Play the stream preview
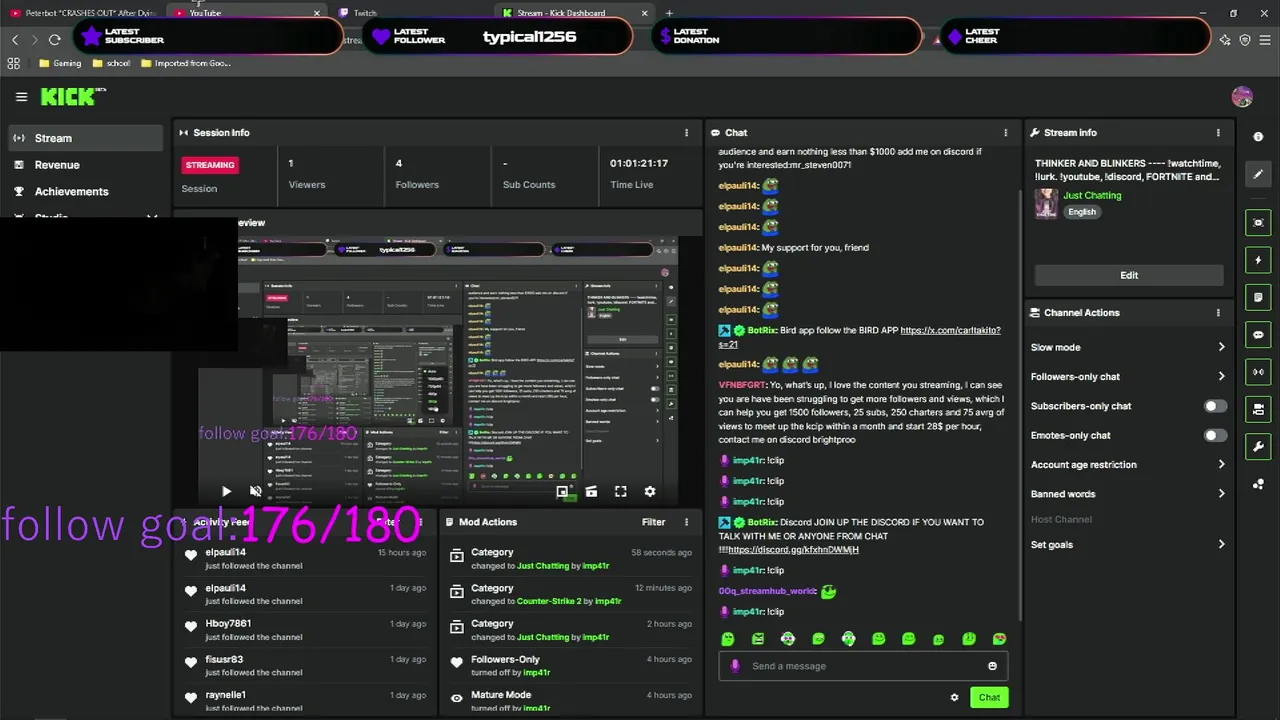This screenshot has width=1280, height=720. click(x=226, y=491)
